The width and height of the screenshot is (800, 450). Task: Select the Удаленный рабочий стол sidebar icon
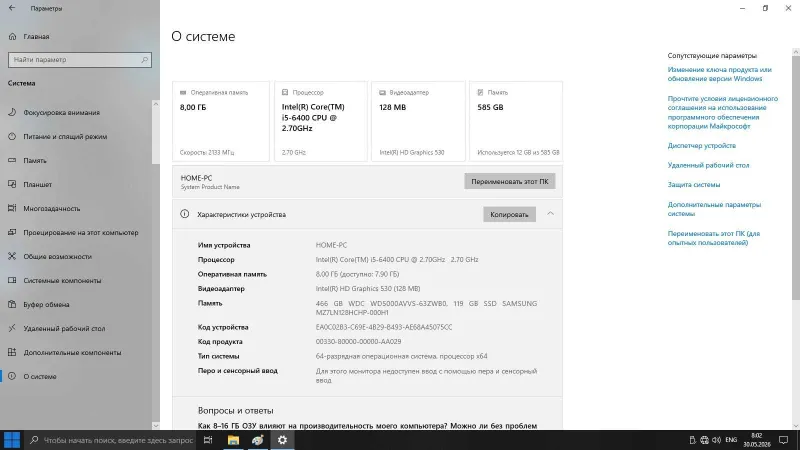tap(12, 328)
